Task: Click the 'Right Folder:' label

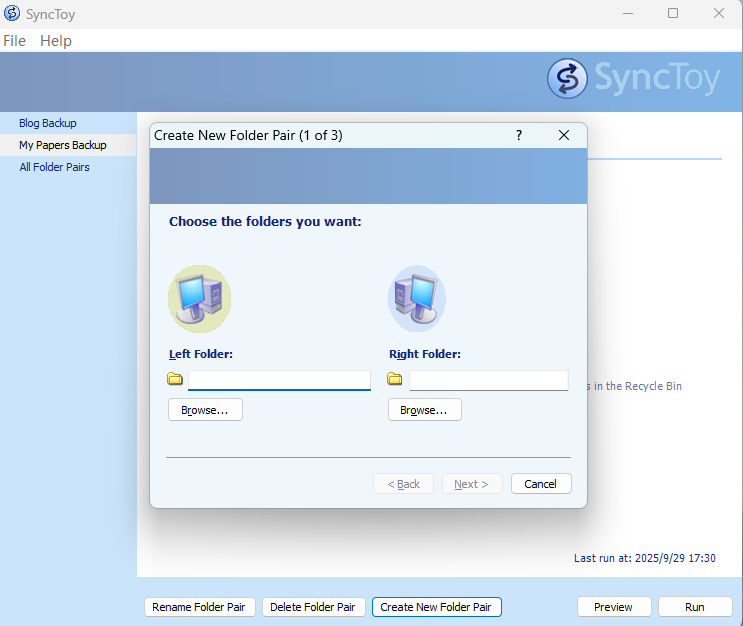Action: pyautogui.click(x=425, y=354)
